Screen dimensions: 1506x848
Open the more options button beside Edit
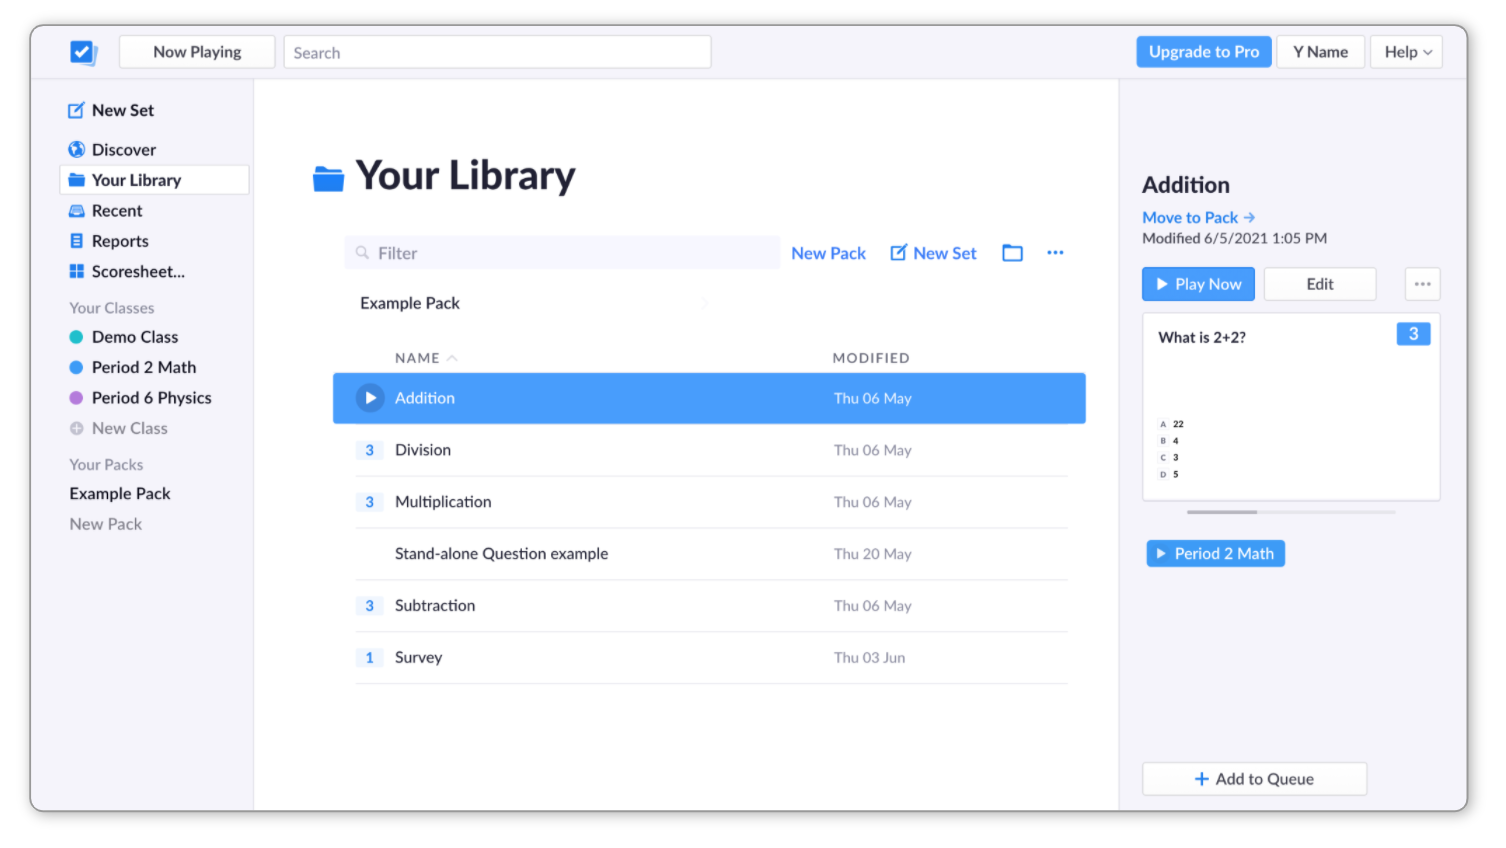pyautogui.click(x=1422, y=284)
